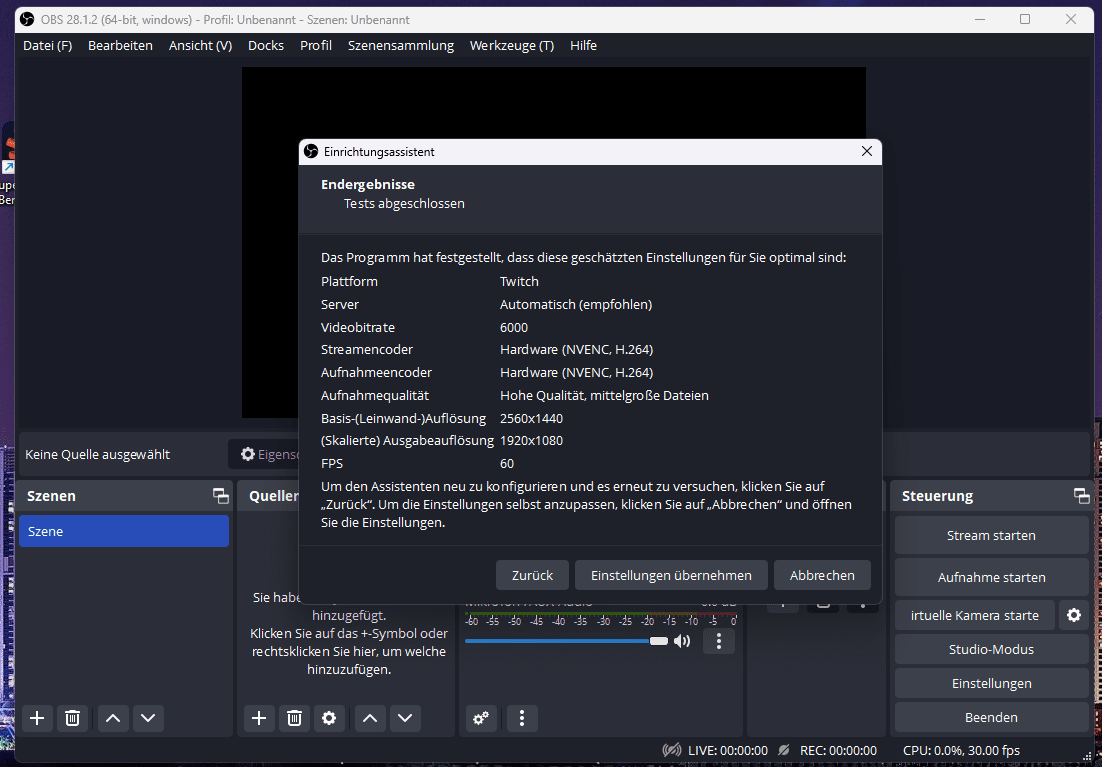This screenshot has width=1102, height=767.
Task: Open the Ansicht menu
Action: click(200, 45)
